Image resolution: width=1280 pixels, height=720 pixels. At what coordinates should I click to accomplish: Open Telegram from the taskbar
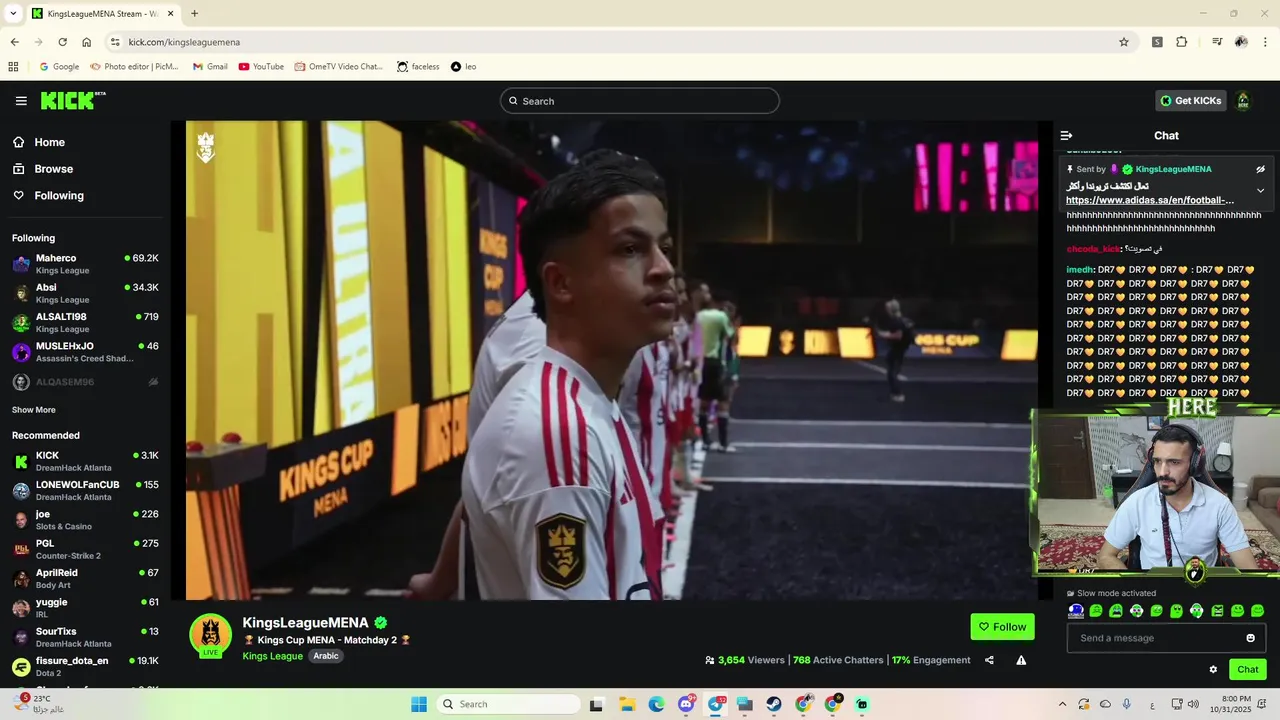(716, 704)
